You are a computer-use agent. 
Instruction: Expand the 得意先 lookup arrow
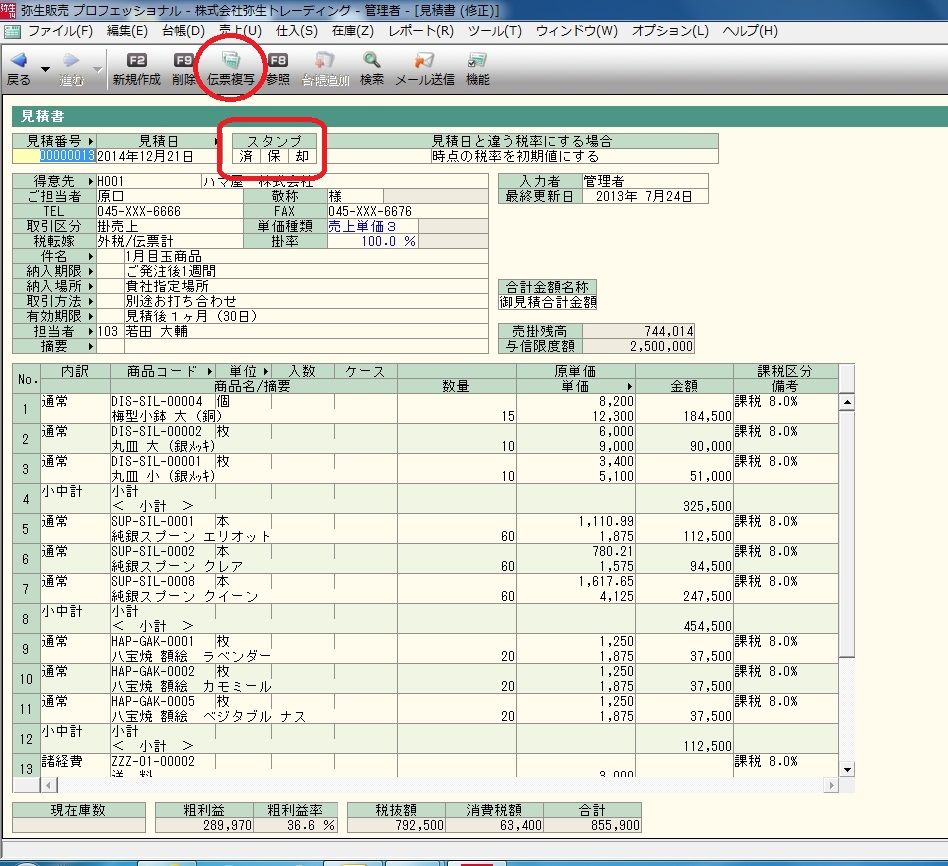[x=91, y=181]
